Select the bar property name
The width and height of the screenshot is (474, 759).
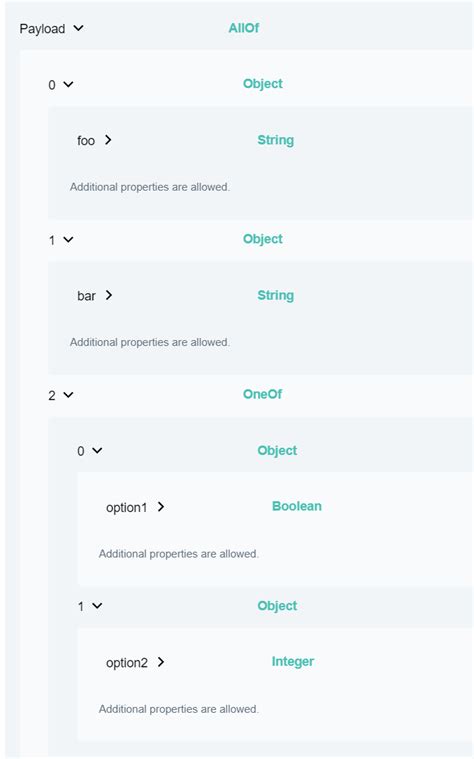86,296
